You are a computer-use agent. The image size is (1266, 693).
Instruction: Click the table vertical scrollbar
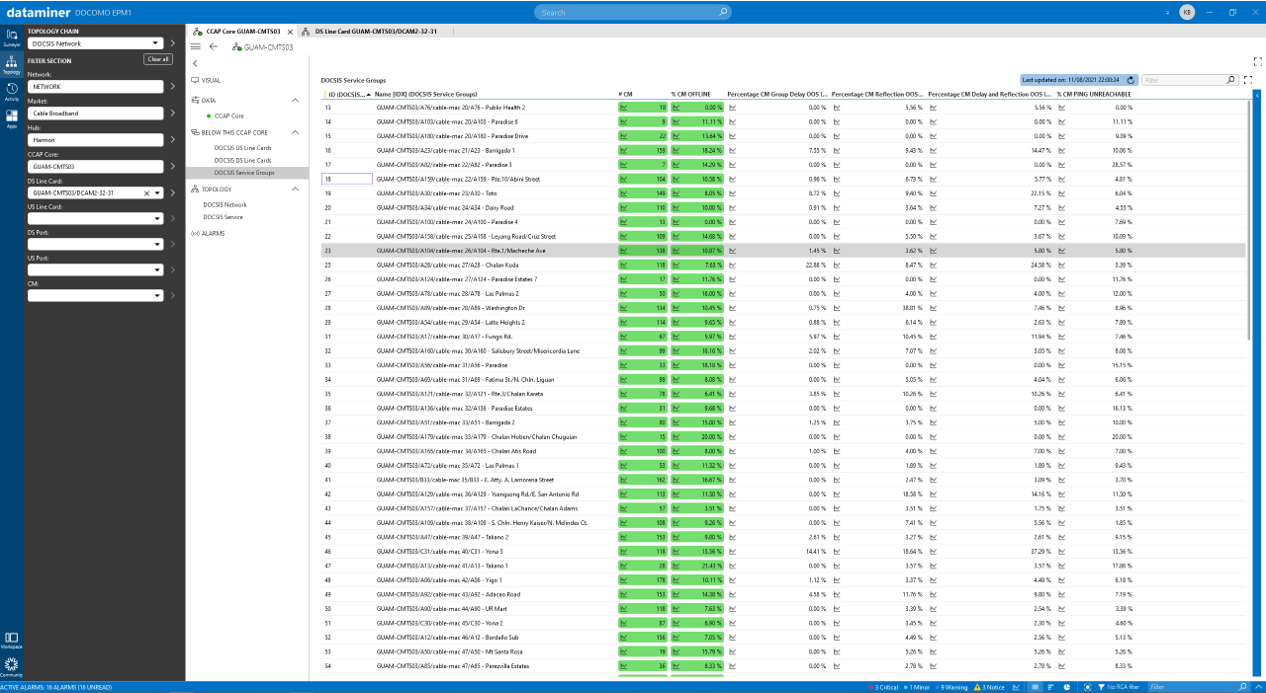tap(1250, 220)
